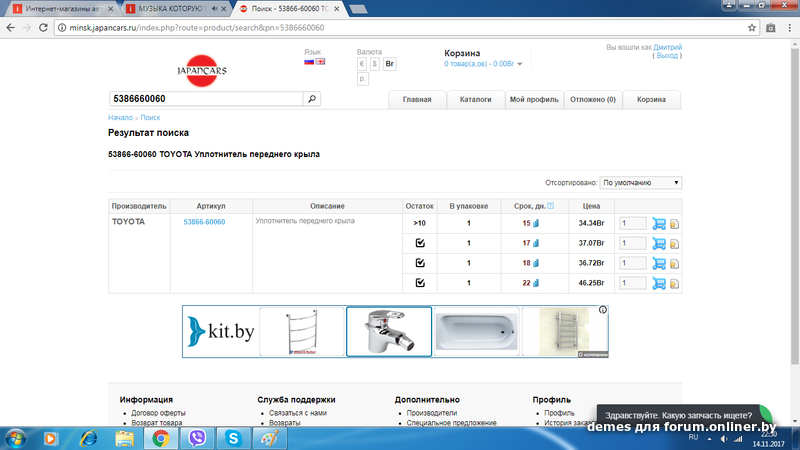
Task: Go to the Мой профиль tab
Action: click(x=532, y=100)
